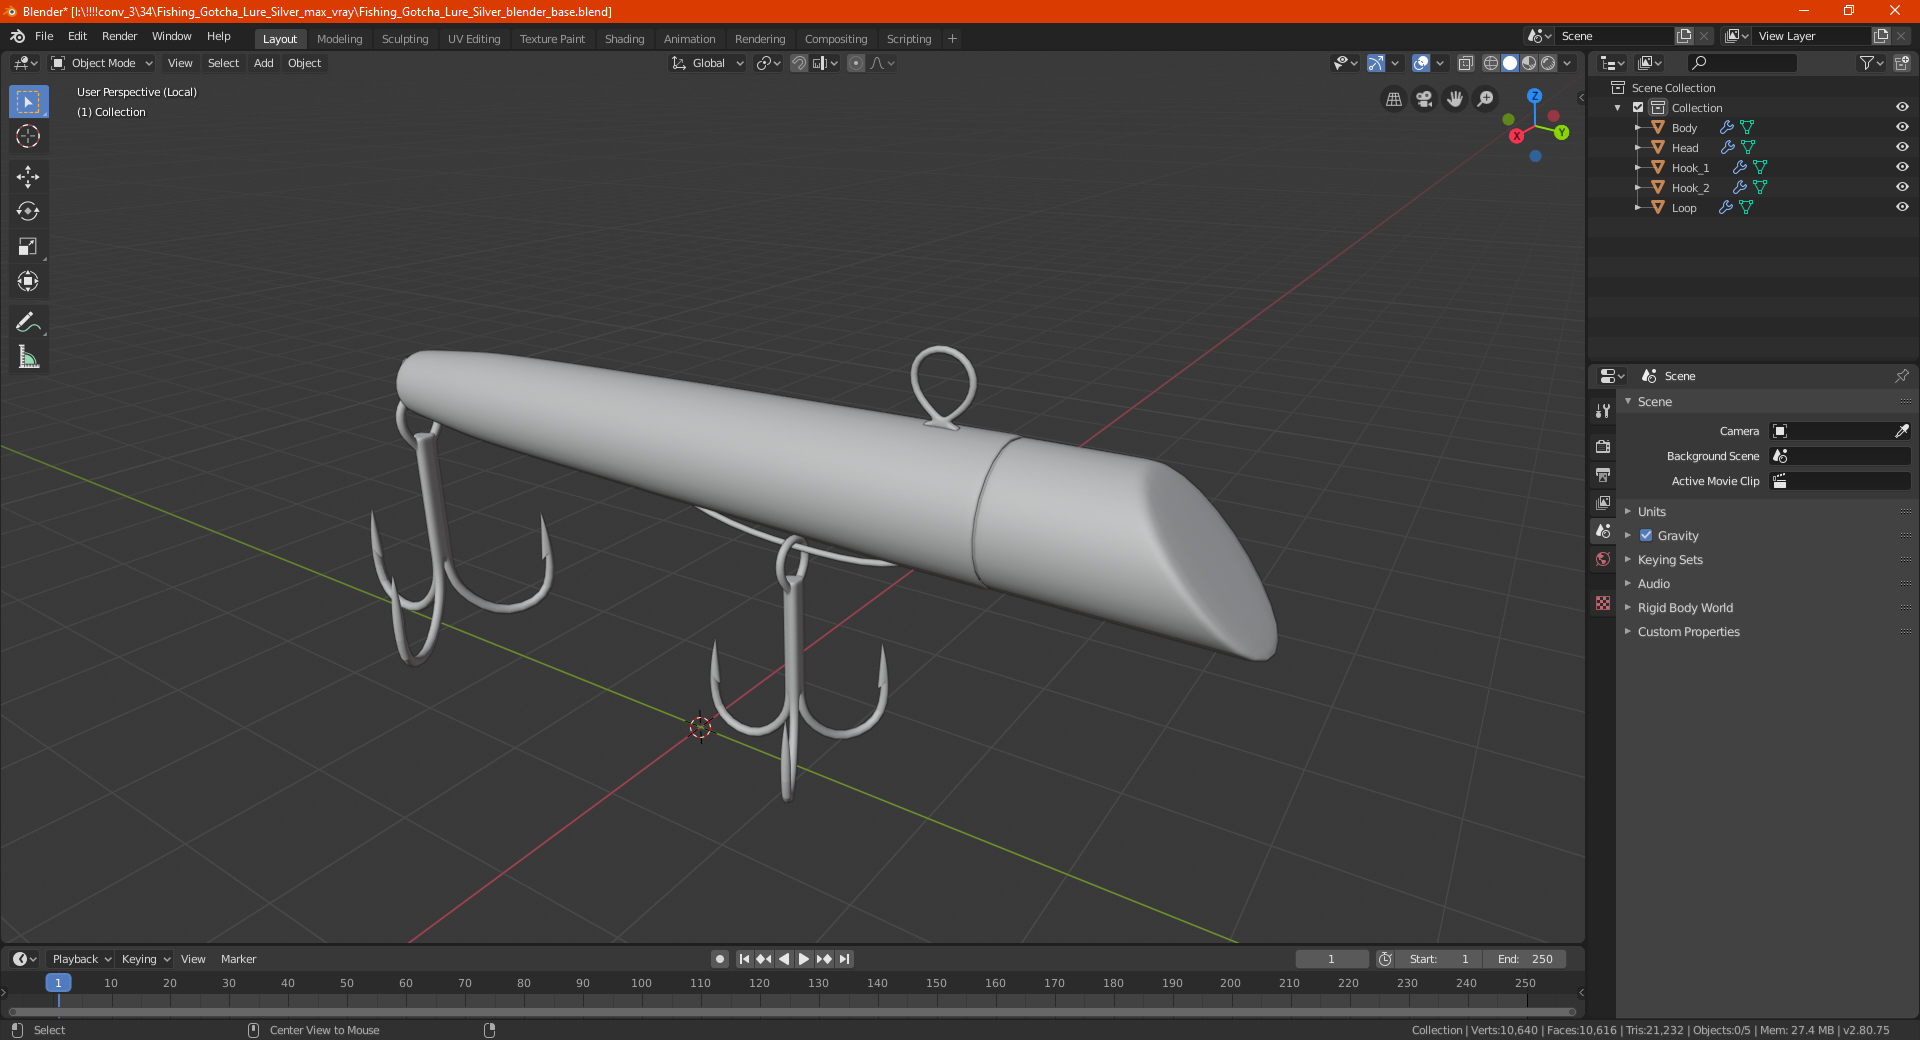Viewport: 1920px width, 1040px height.
Task: Uncheck the Gravity checkbox
Action: click(1646, 536)
